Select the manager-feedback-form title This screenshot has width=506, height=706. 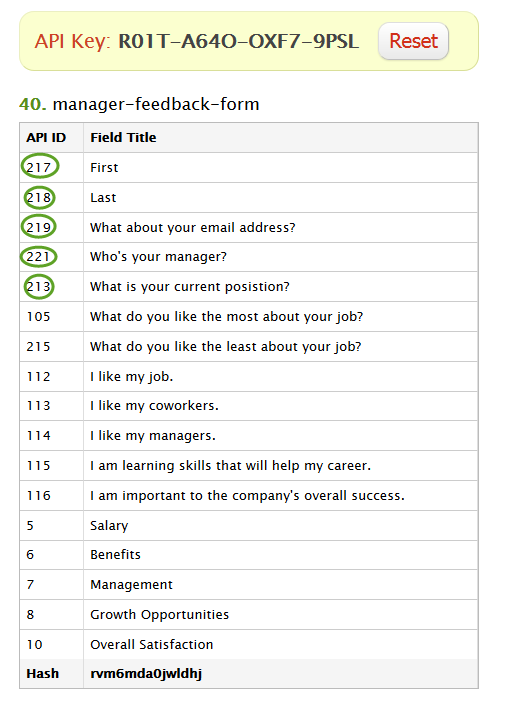tap(156, 104)
